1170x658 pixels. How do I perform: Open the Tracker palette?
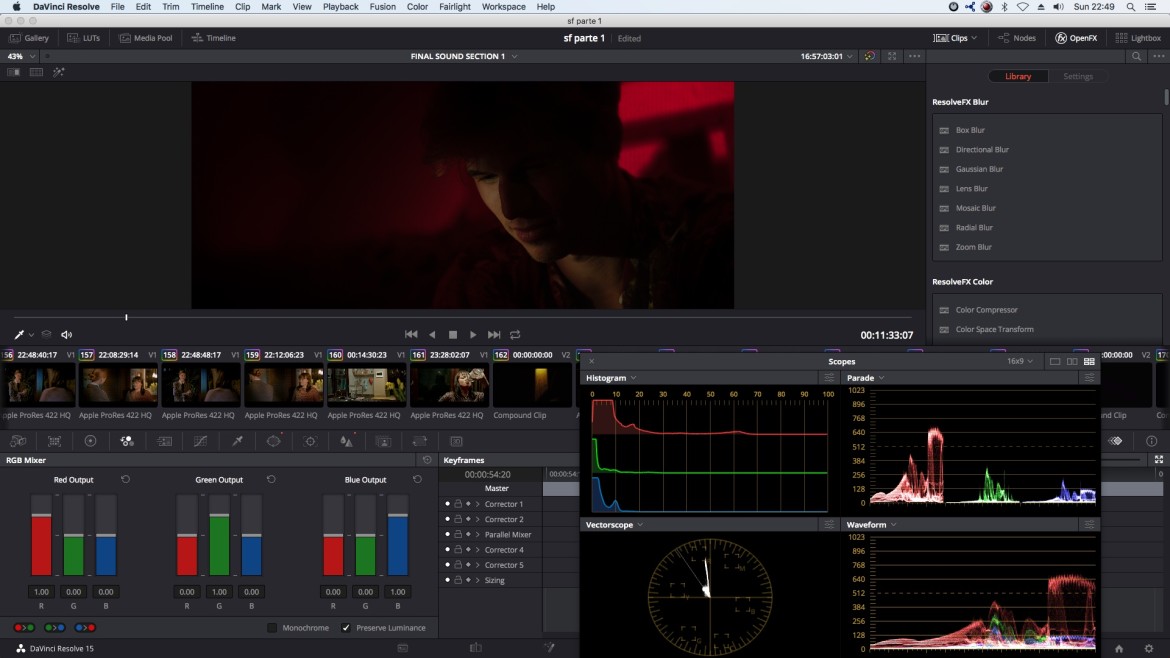click(x=310, y=441)
